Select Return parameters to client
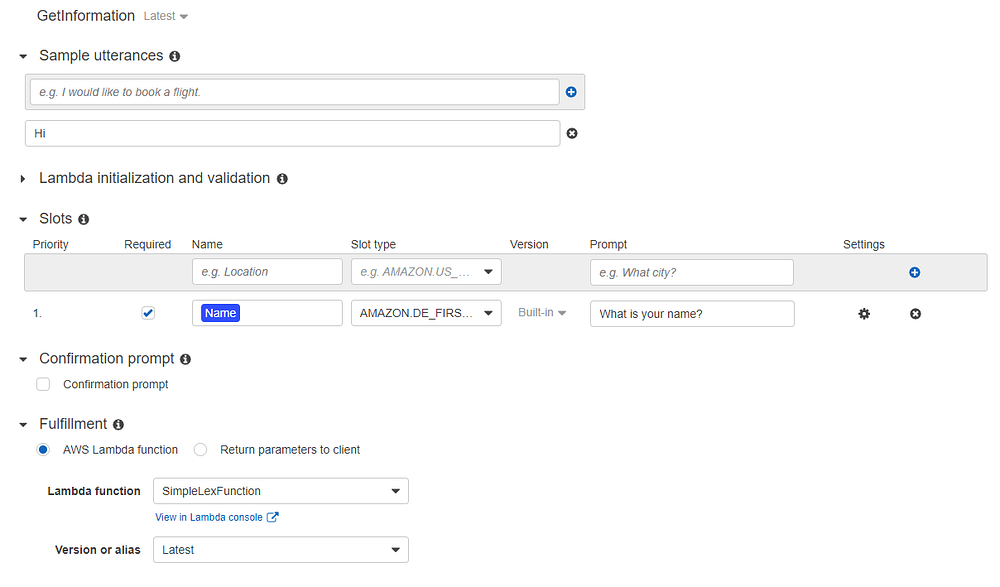 [199, 449]
